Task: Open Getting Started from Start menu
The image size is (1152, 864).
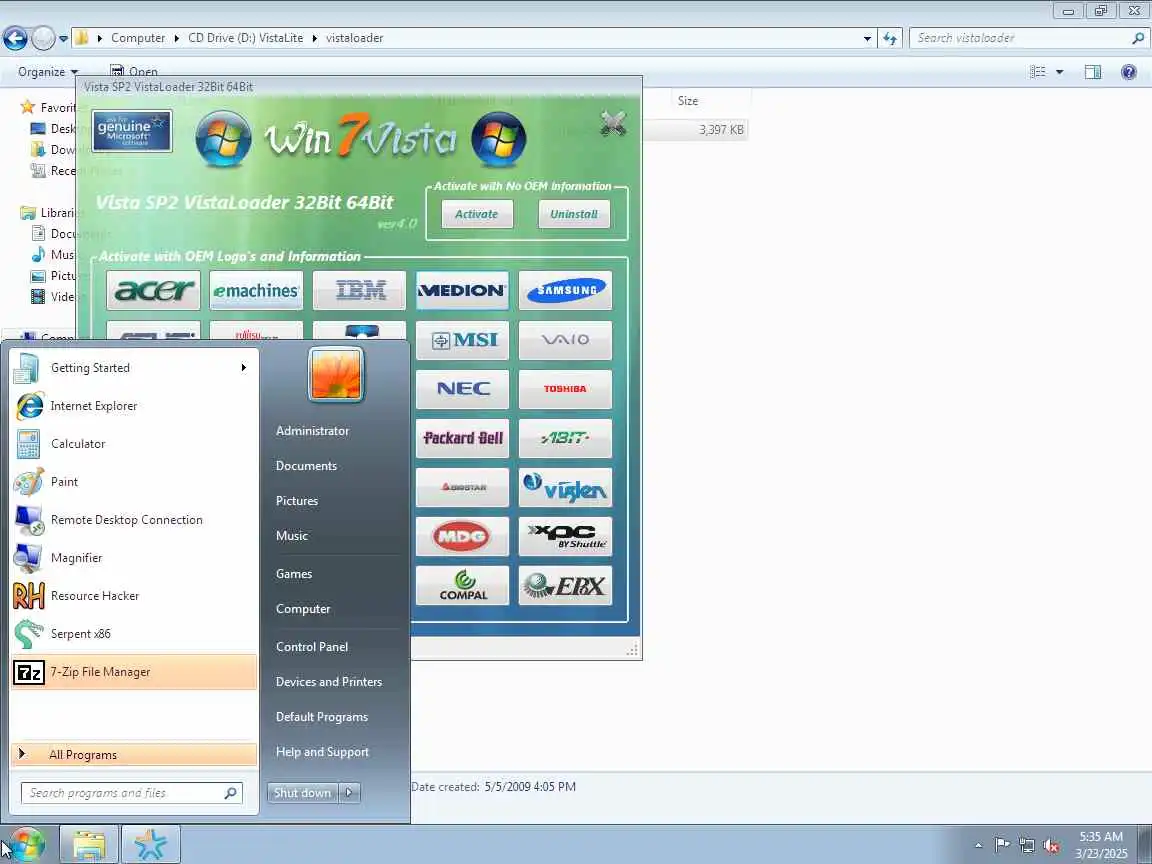Action: [134, 367]
